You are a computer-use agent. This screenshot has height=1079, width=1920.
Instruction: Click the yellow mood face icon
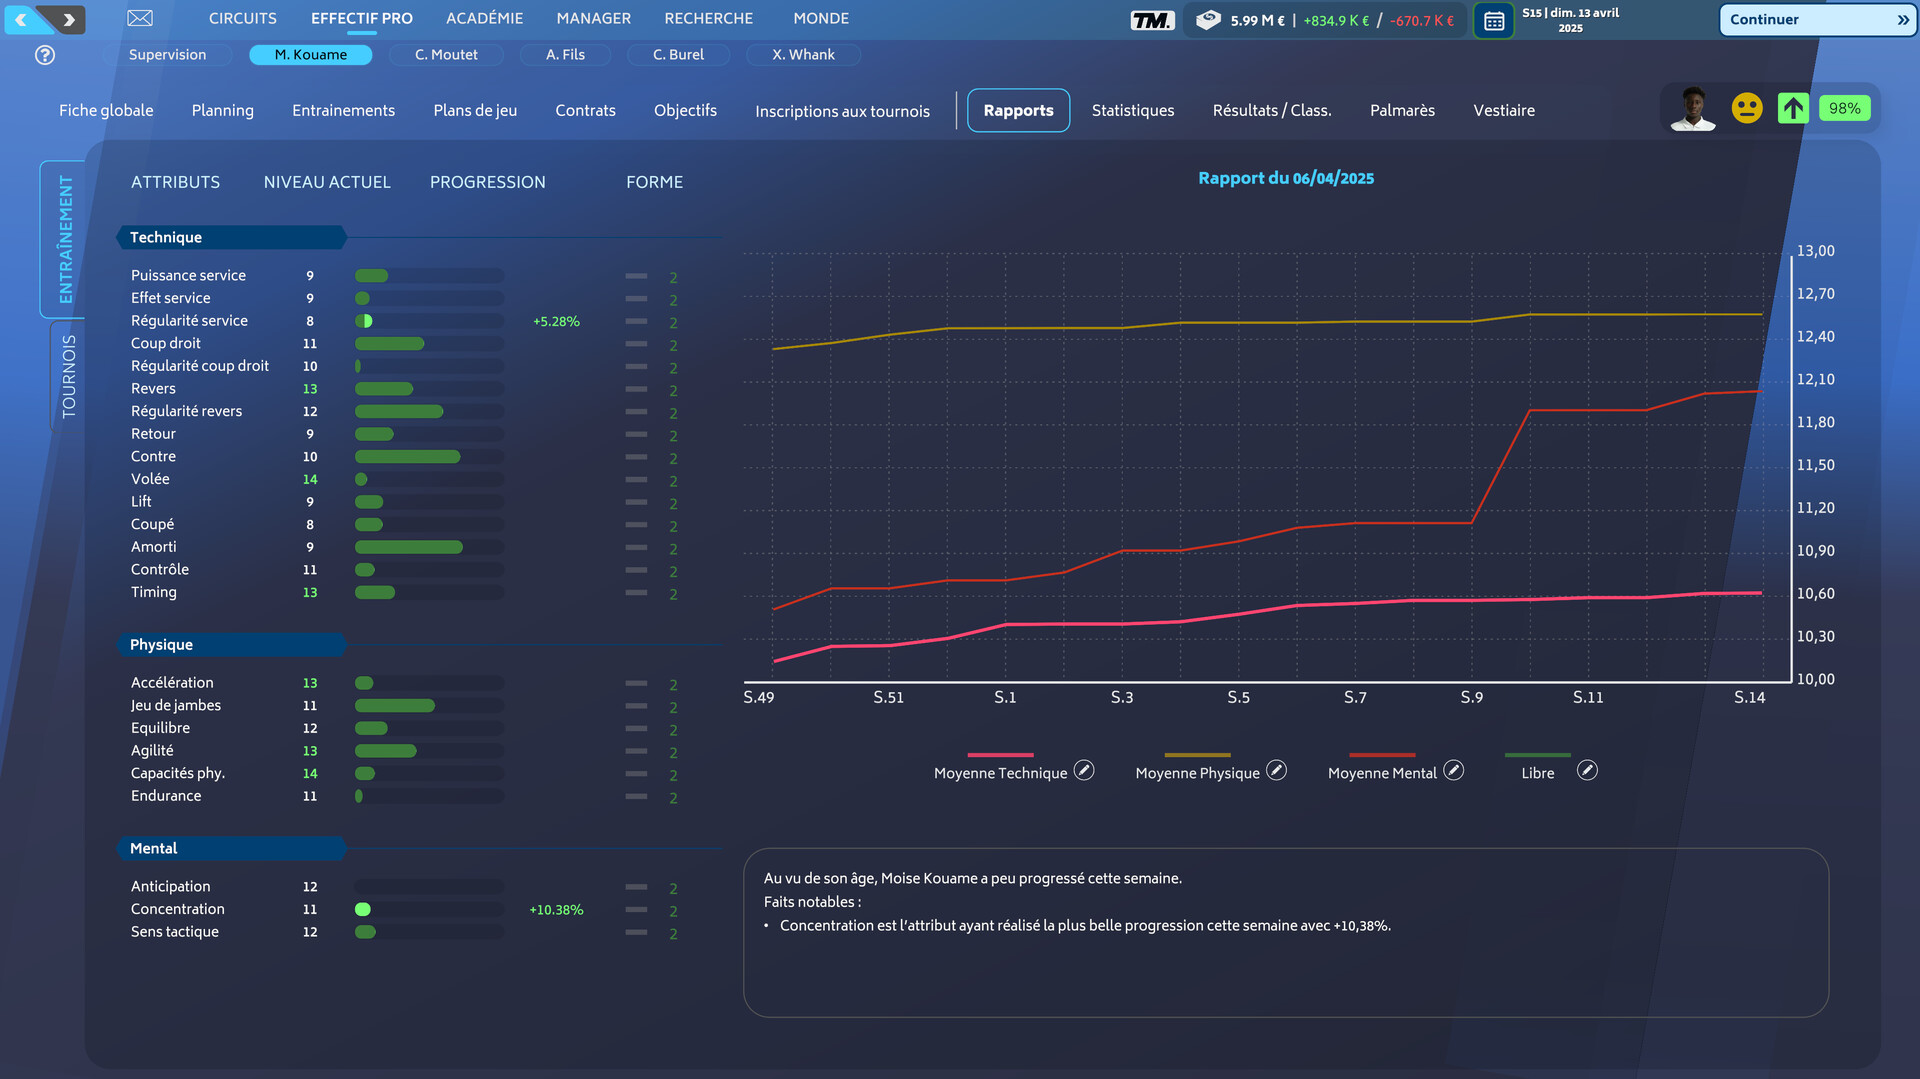coord(1746,108)
